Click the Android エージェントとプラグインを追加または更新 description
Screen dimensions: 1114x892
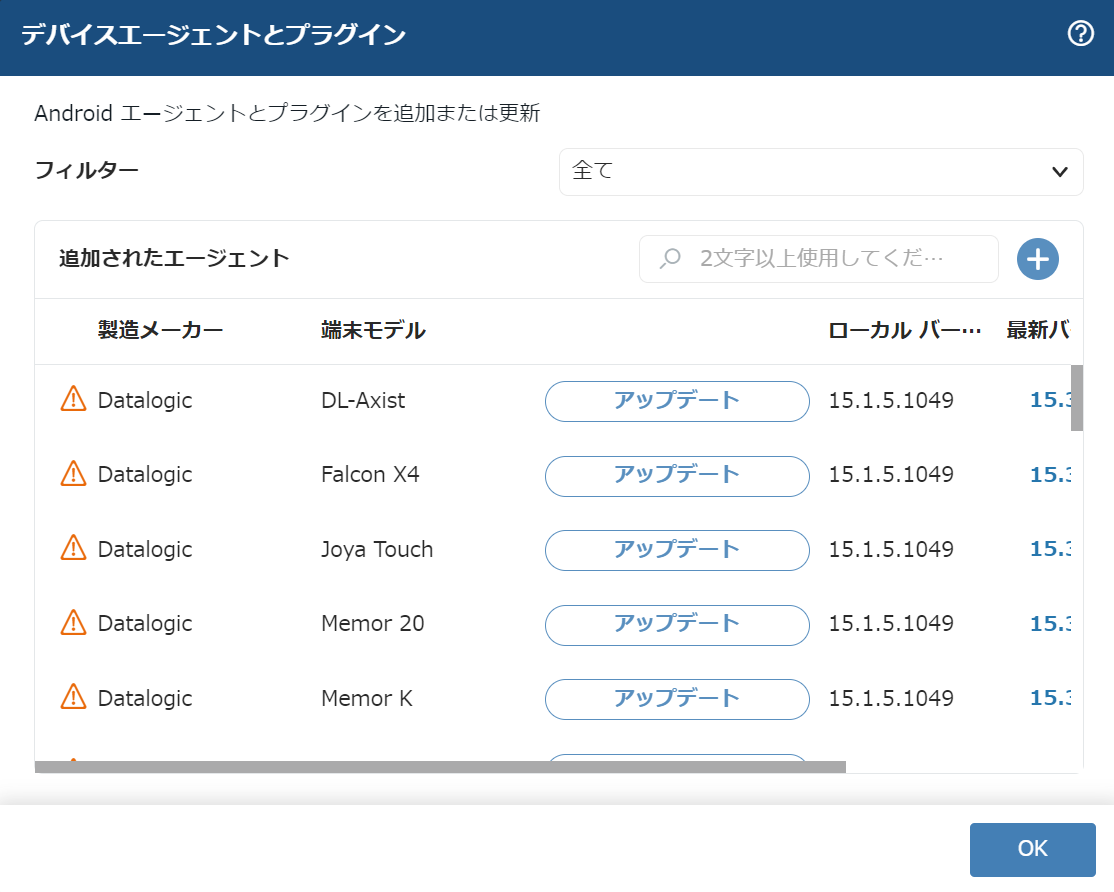point(287,113)
